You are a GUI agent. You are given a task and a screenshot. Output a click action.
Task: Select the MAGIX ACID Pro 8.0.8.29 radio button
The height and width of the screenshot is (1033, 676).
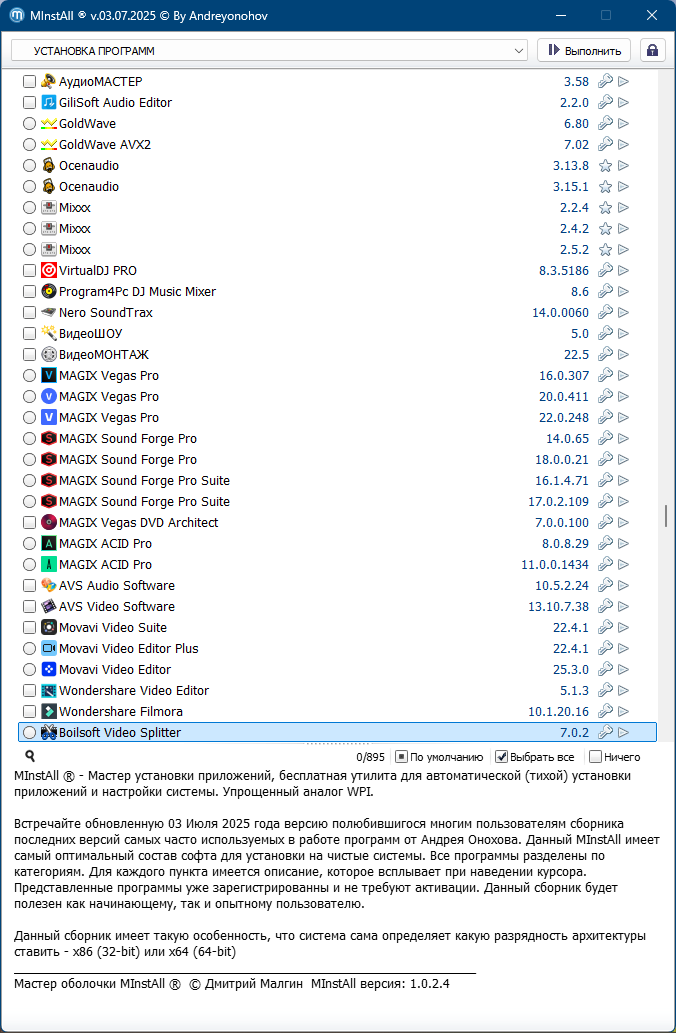click(29, 544)
